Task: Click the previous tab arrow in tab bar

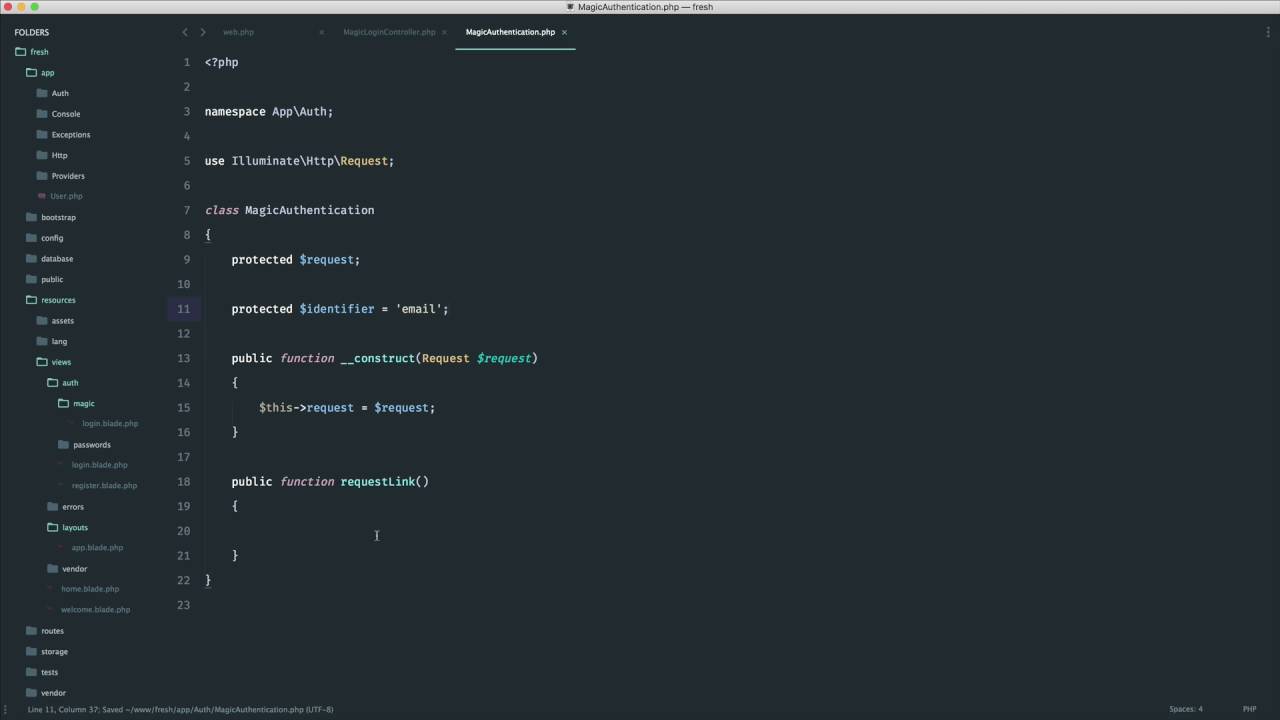Action: click(185, 32)
